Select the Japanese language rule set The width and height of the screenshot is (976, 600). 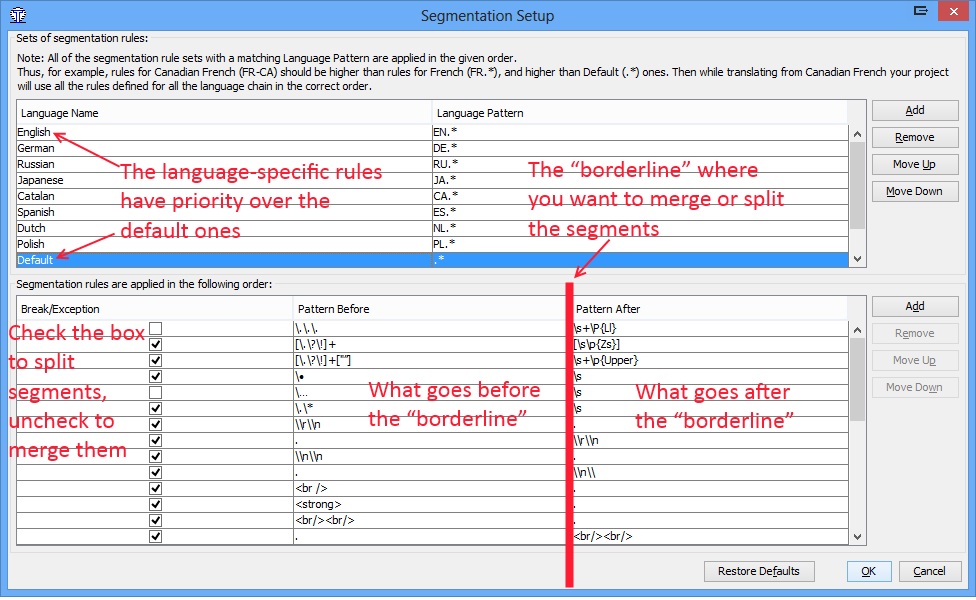click(200, 179)
